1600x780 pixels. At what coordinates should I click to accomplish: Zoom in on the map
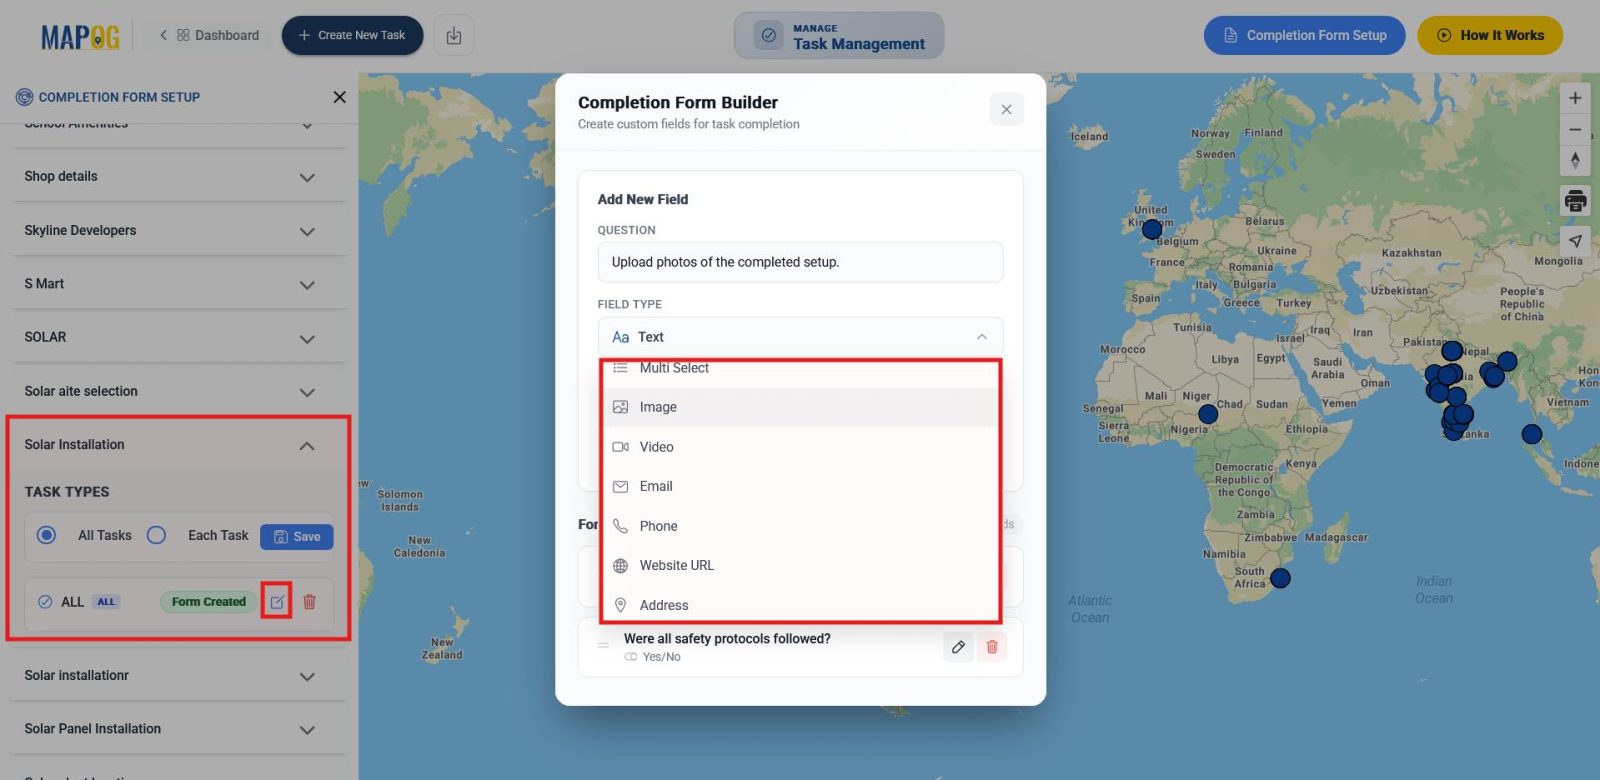tap(1575, 98)
